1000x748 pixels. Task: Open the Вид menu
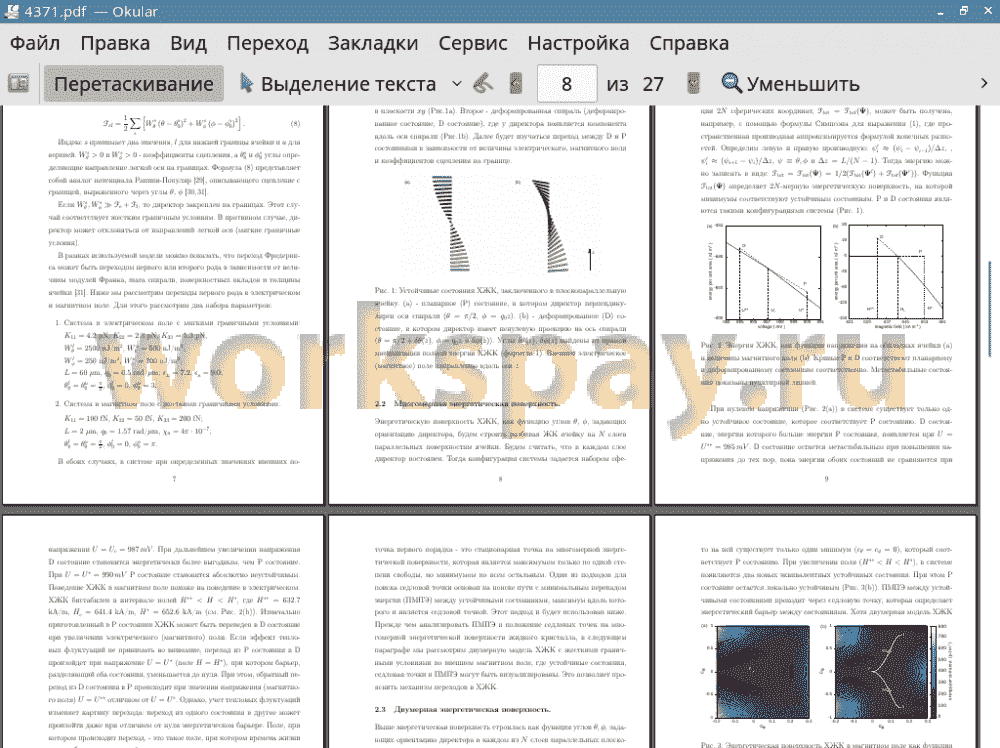point(188,43)
